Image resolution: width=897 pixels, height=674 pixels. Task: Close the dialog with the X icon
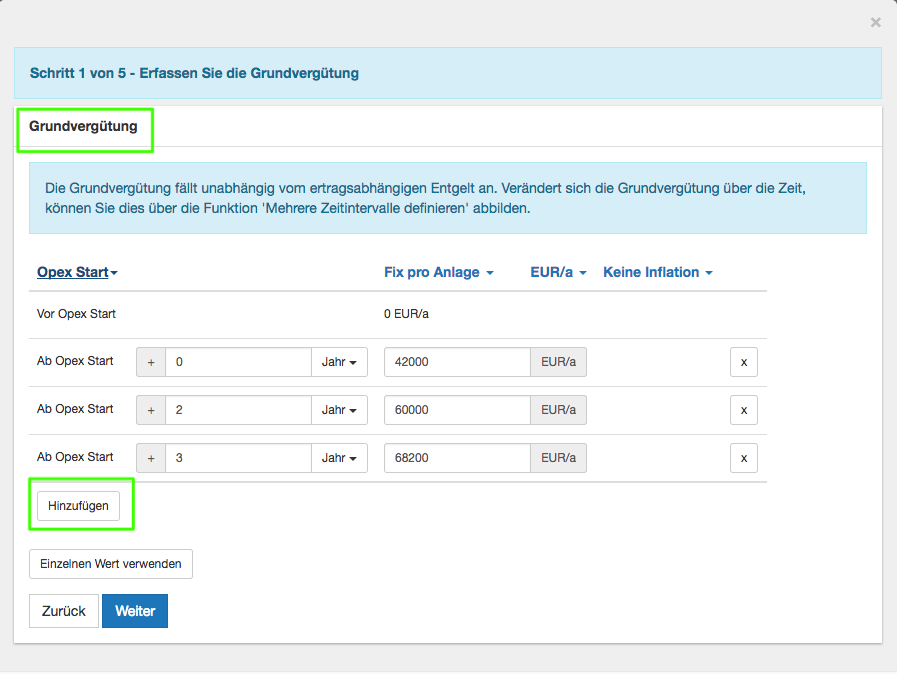pos(875,22)
